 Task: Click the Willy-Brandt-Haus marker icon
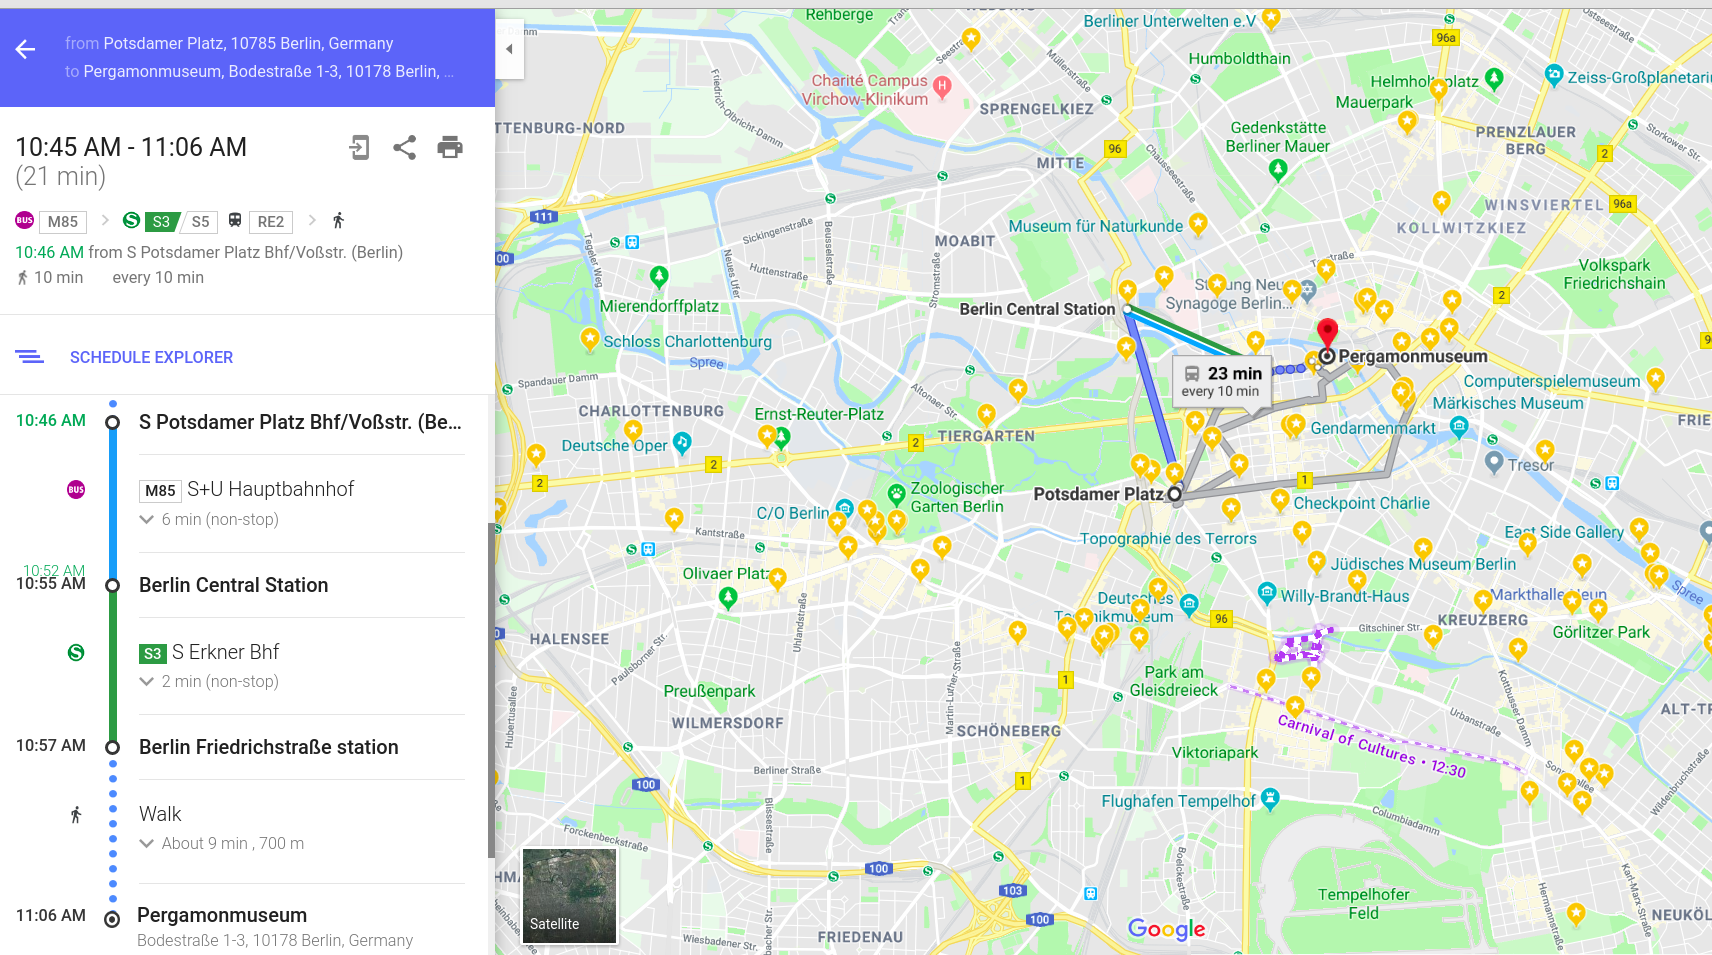(1267, 592)
